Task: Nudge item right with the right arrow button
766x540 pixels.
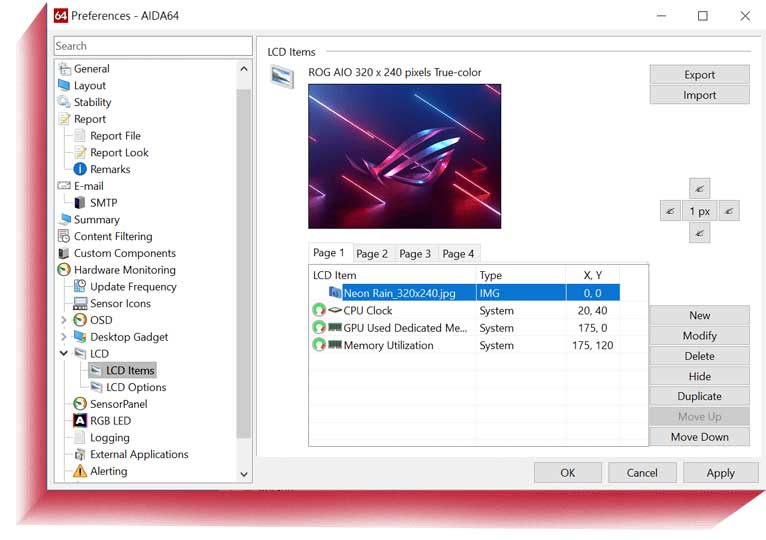Action: [x=729, y=211]
